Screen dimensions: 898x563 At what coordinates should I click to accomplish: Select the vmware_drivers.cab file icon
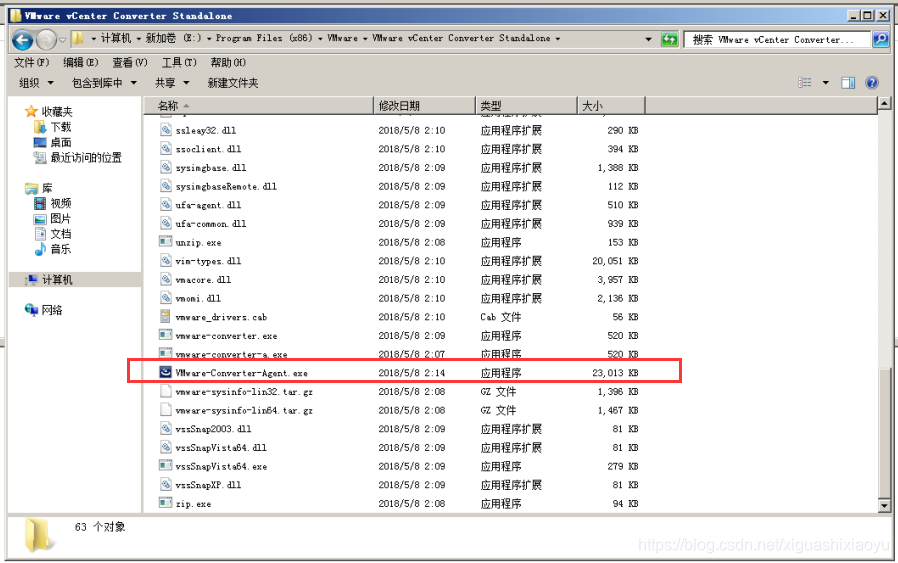(x=166, y=316)
